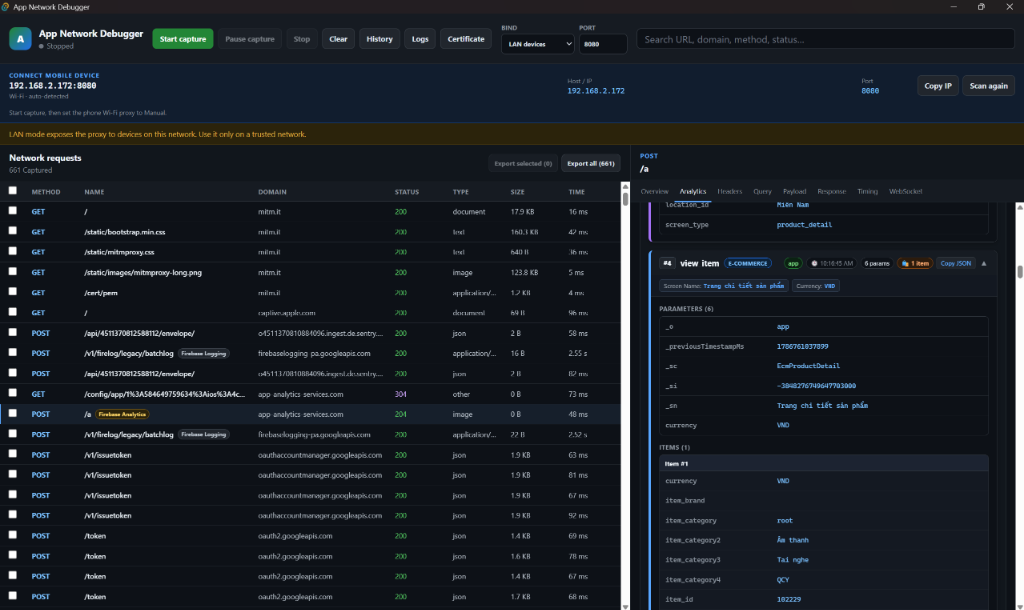Focus the Search URL, domain, method field
This screenshot has width=1024, height=610.
pyautogui.click(x=825, y=39)
